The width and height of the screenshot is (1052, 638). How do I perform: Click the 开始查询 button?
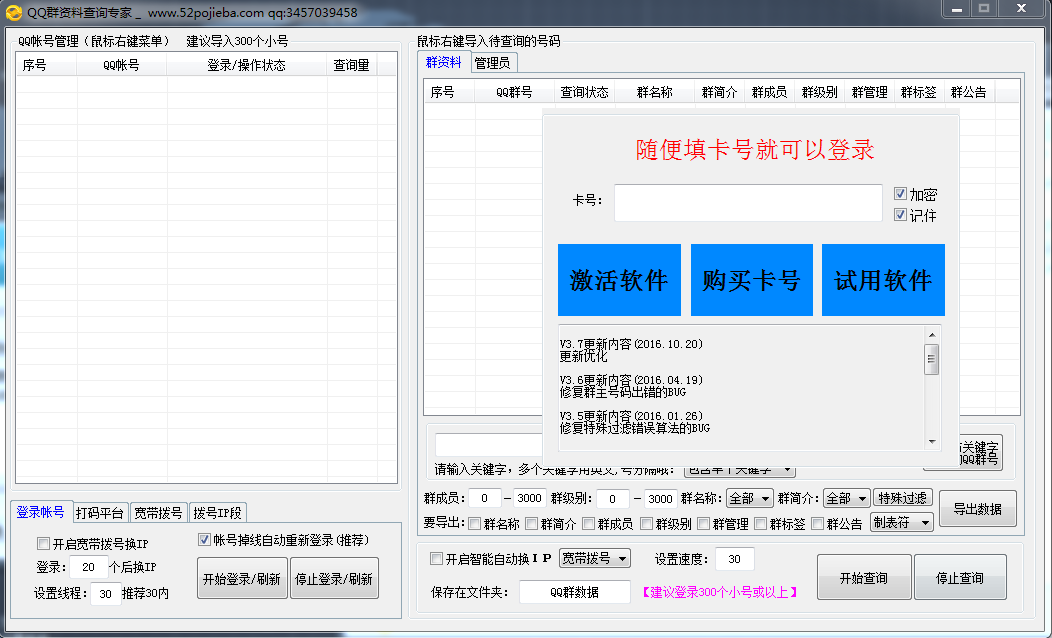click(864, 578)
